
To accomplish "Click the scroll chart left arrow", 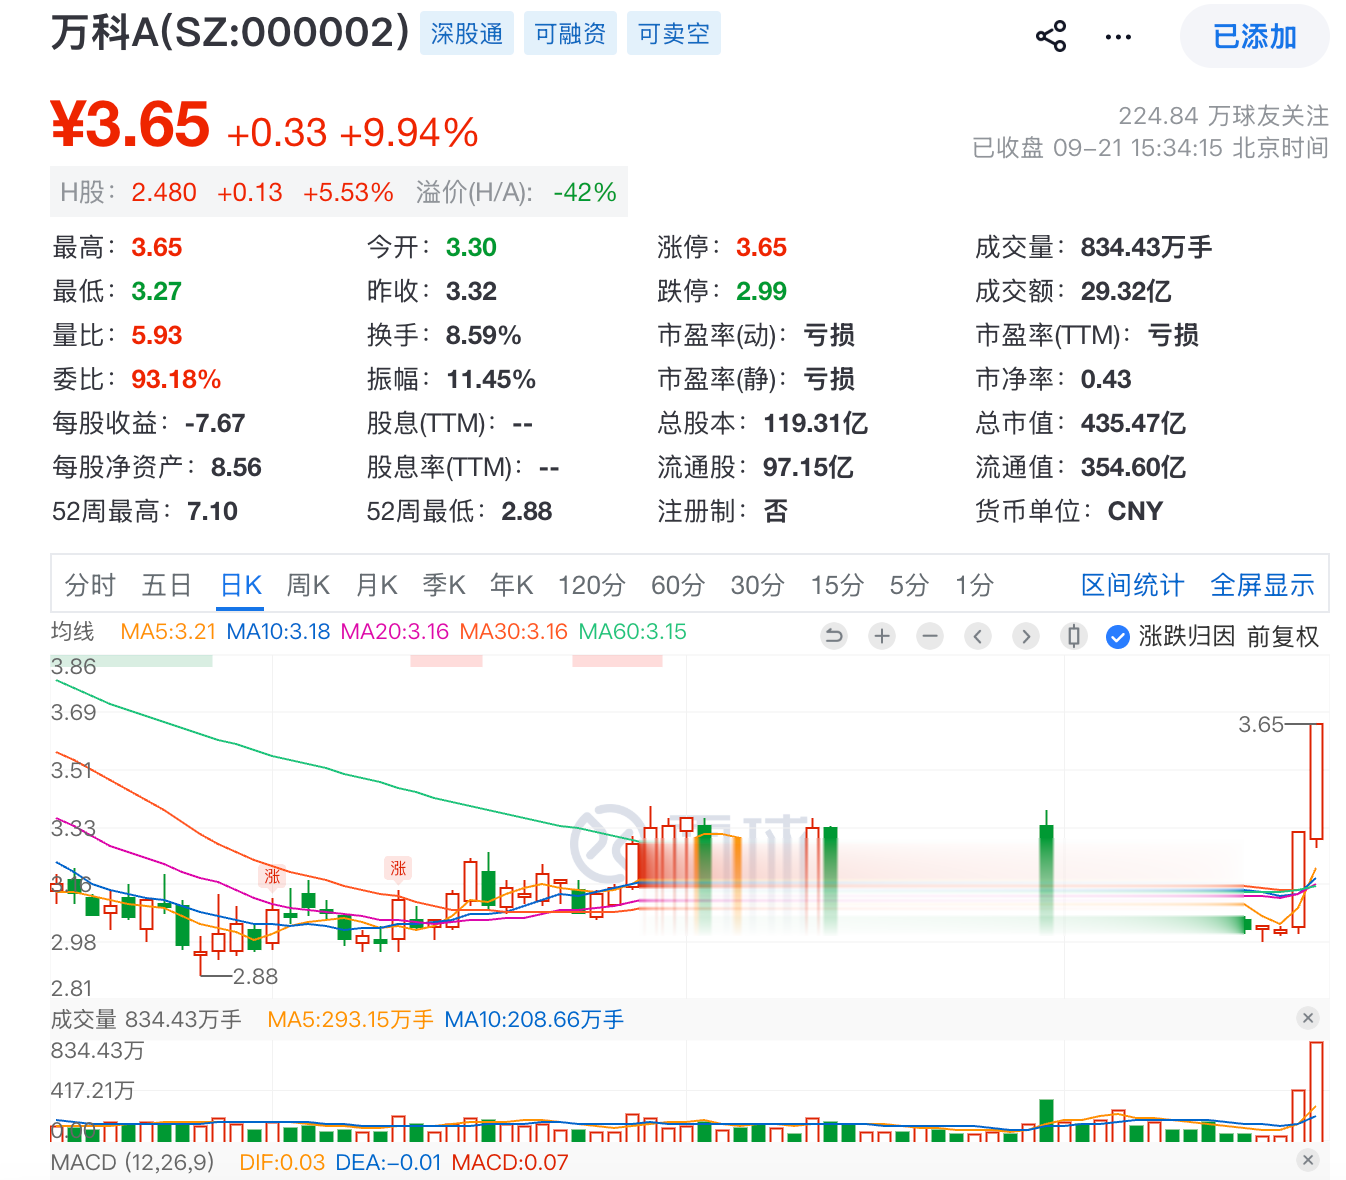I will tap(978, 636).
